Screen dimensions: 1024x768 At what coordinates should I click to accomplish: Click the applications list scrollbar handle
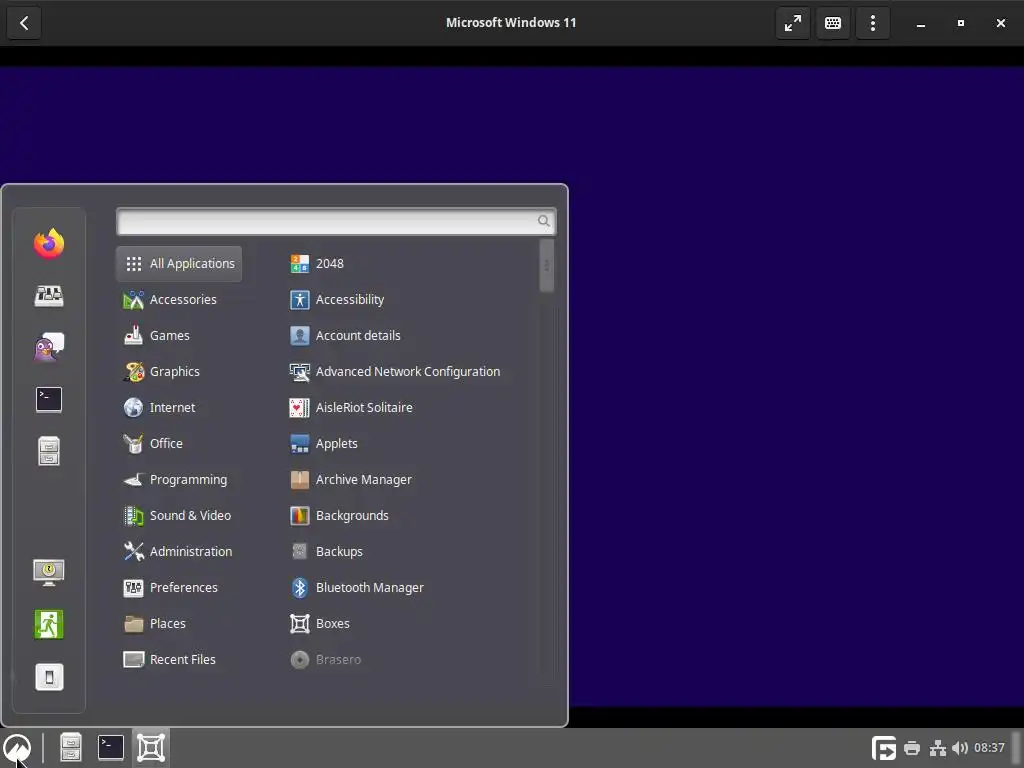(547, 266)
